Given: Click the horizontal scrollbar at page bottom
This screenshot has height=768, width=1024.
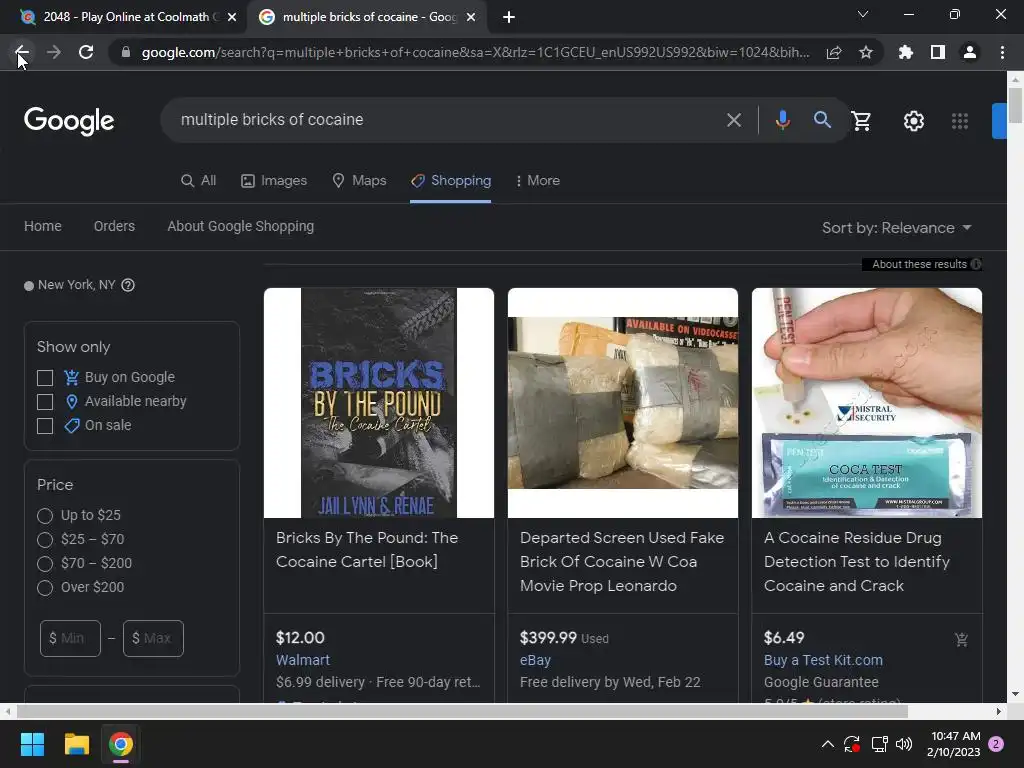Looking at the screenshot, I should point(462,711).
